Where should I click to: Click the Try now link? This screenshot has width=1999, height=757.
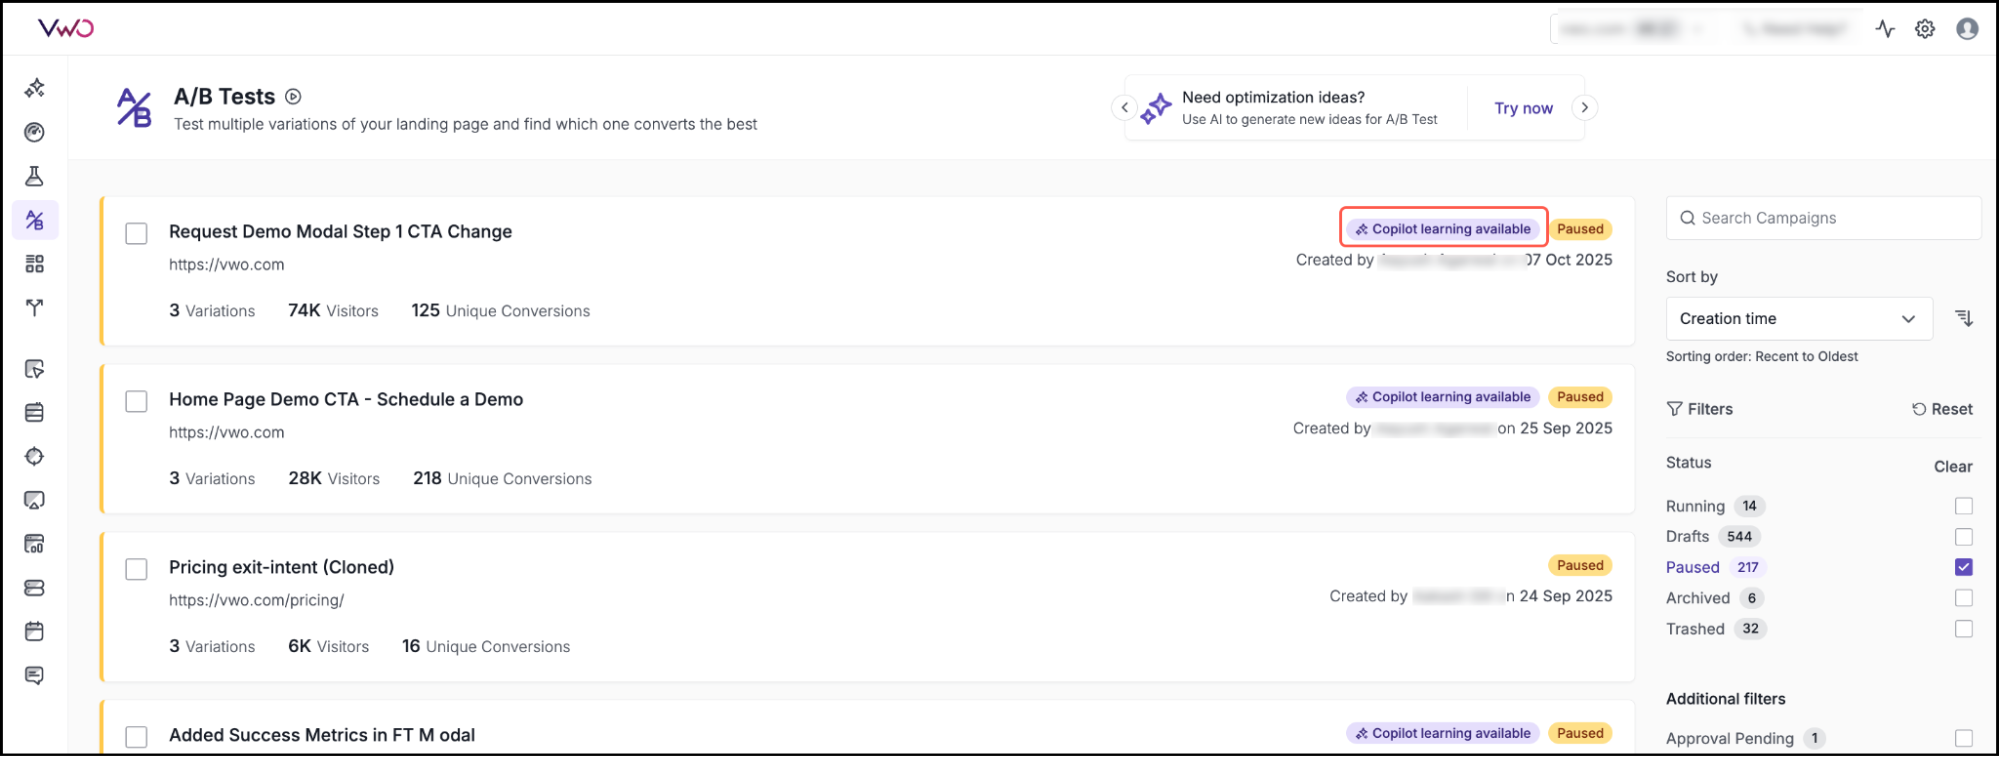1523,108
